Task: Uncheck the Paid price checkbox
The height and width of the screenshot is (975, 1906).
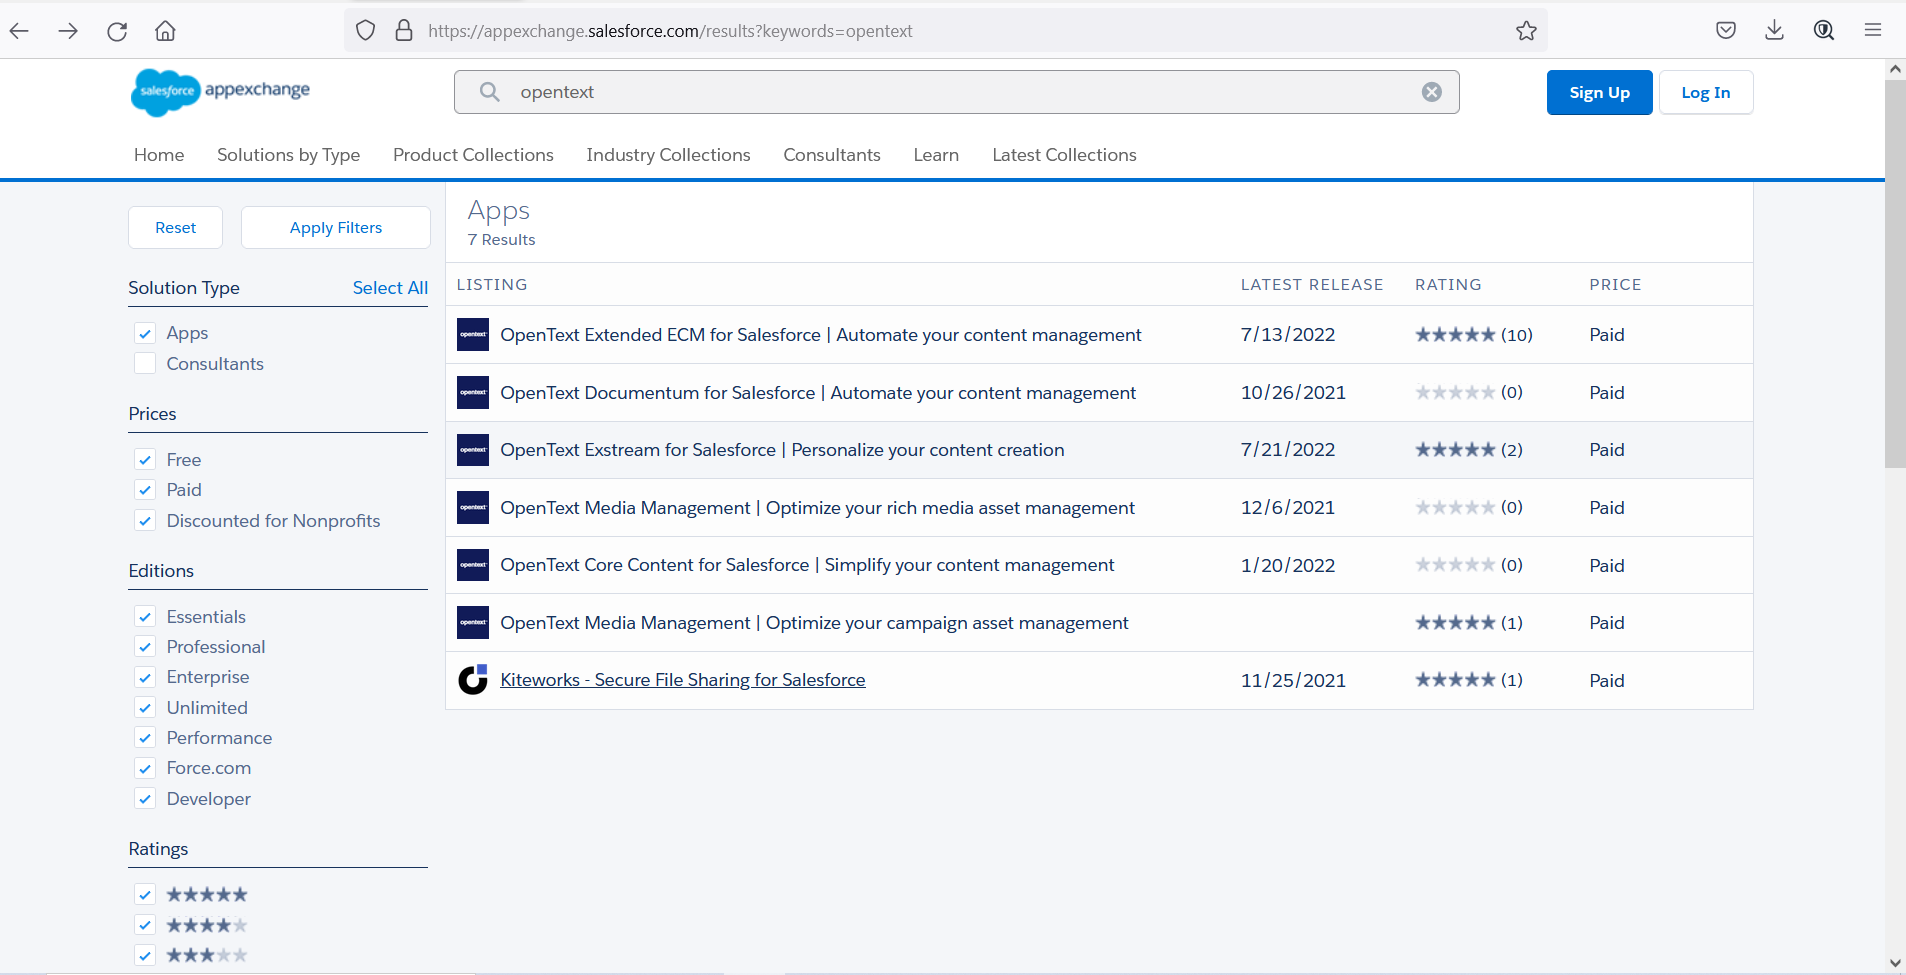Action: (145, 490)
